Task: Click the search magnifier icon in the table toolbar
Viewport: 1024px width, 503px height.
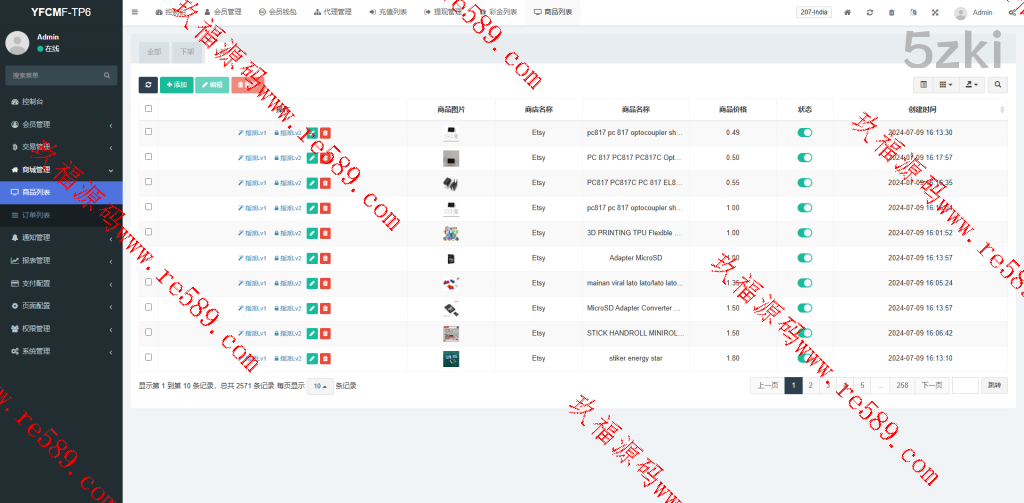Action: [997, 85]
